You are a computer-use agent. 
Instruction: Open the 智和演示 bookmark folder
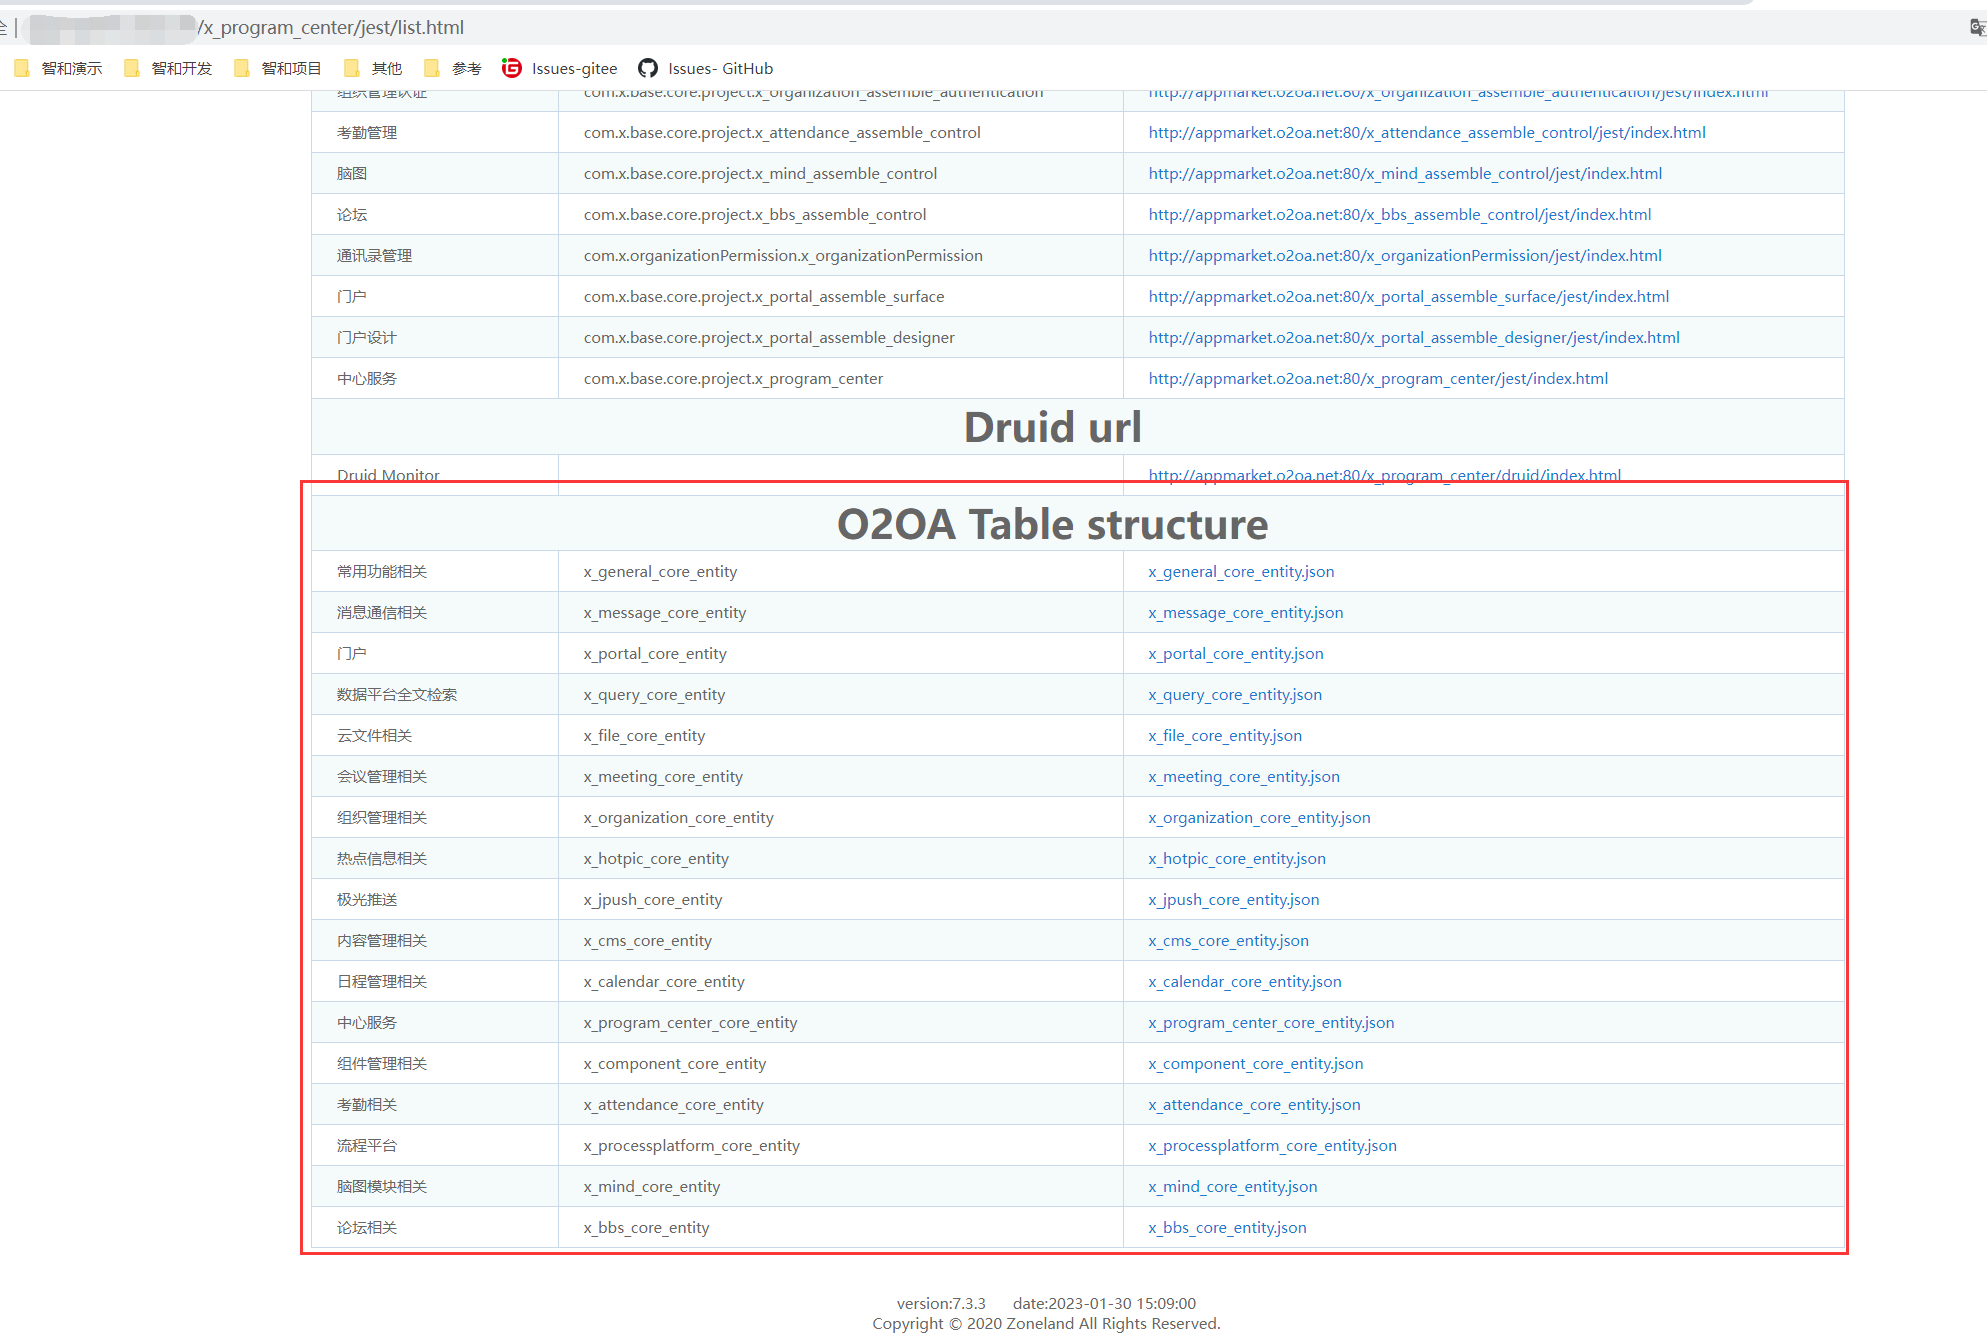pos(60,68)
